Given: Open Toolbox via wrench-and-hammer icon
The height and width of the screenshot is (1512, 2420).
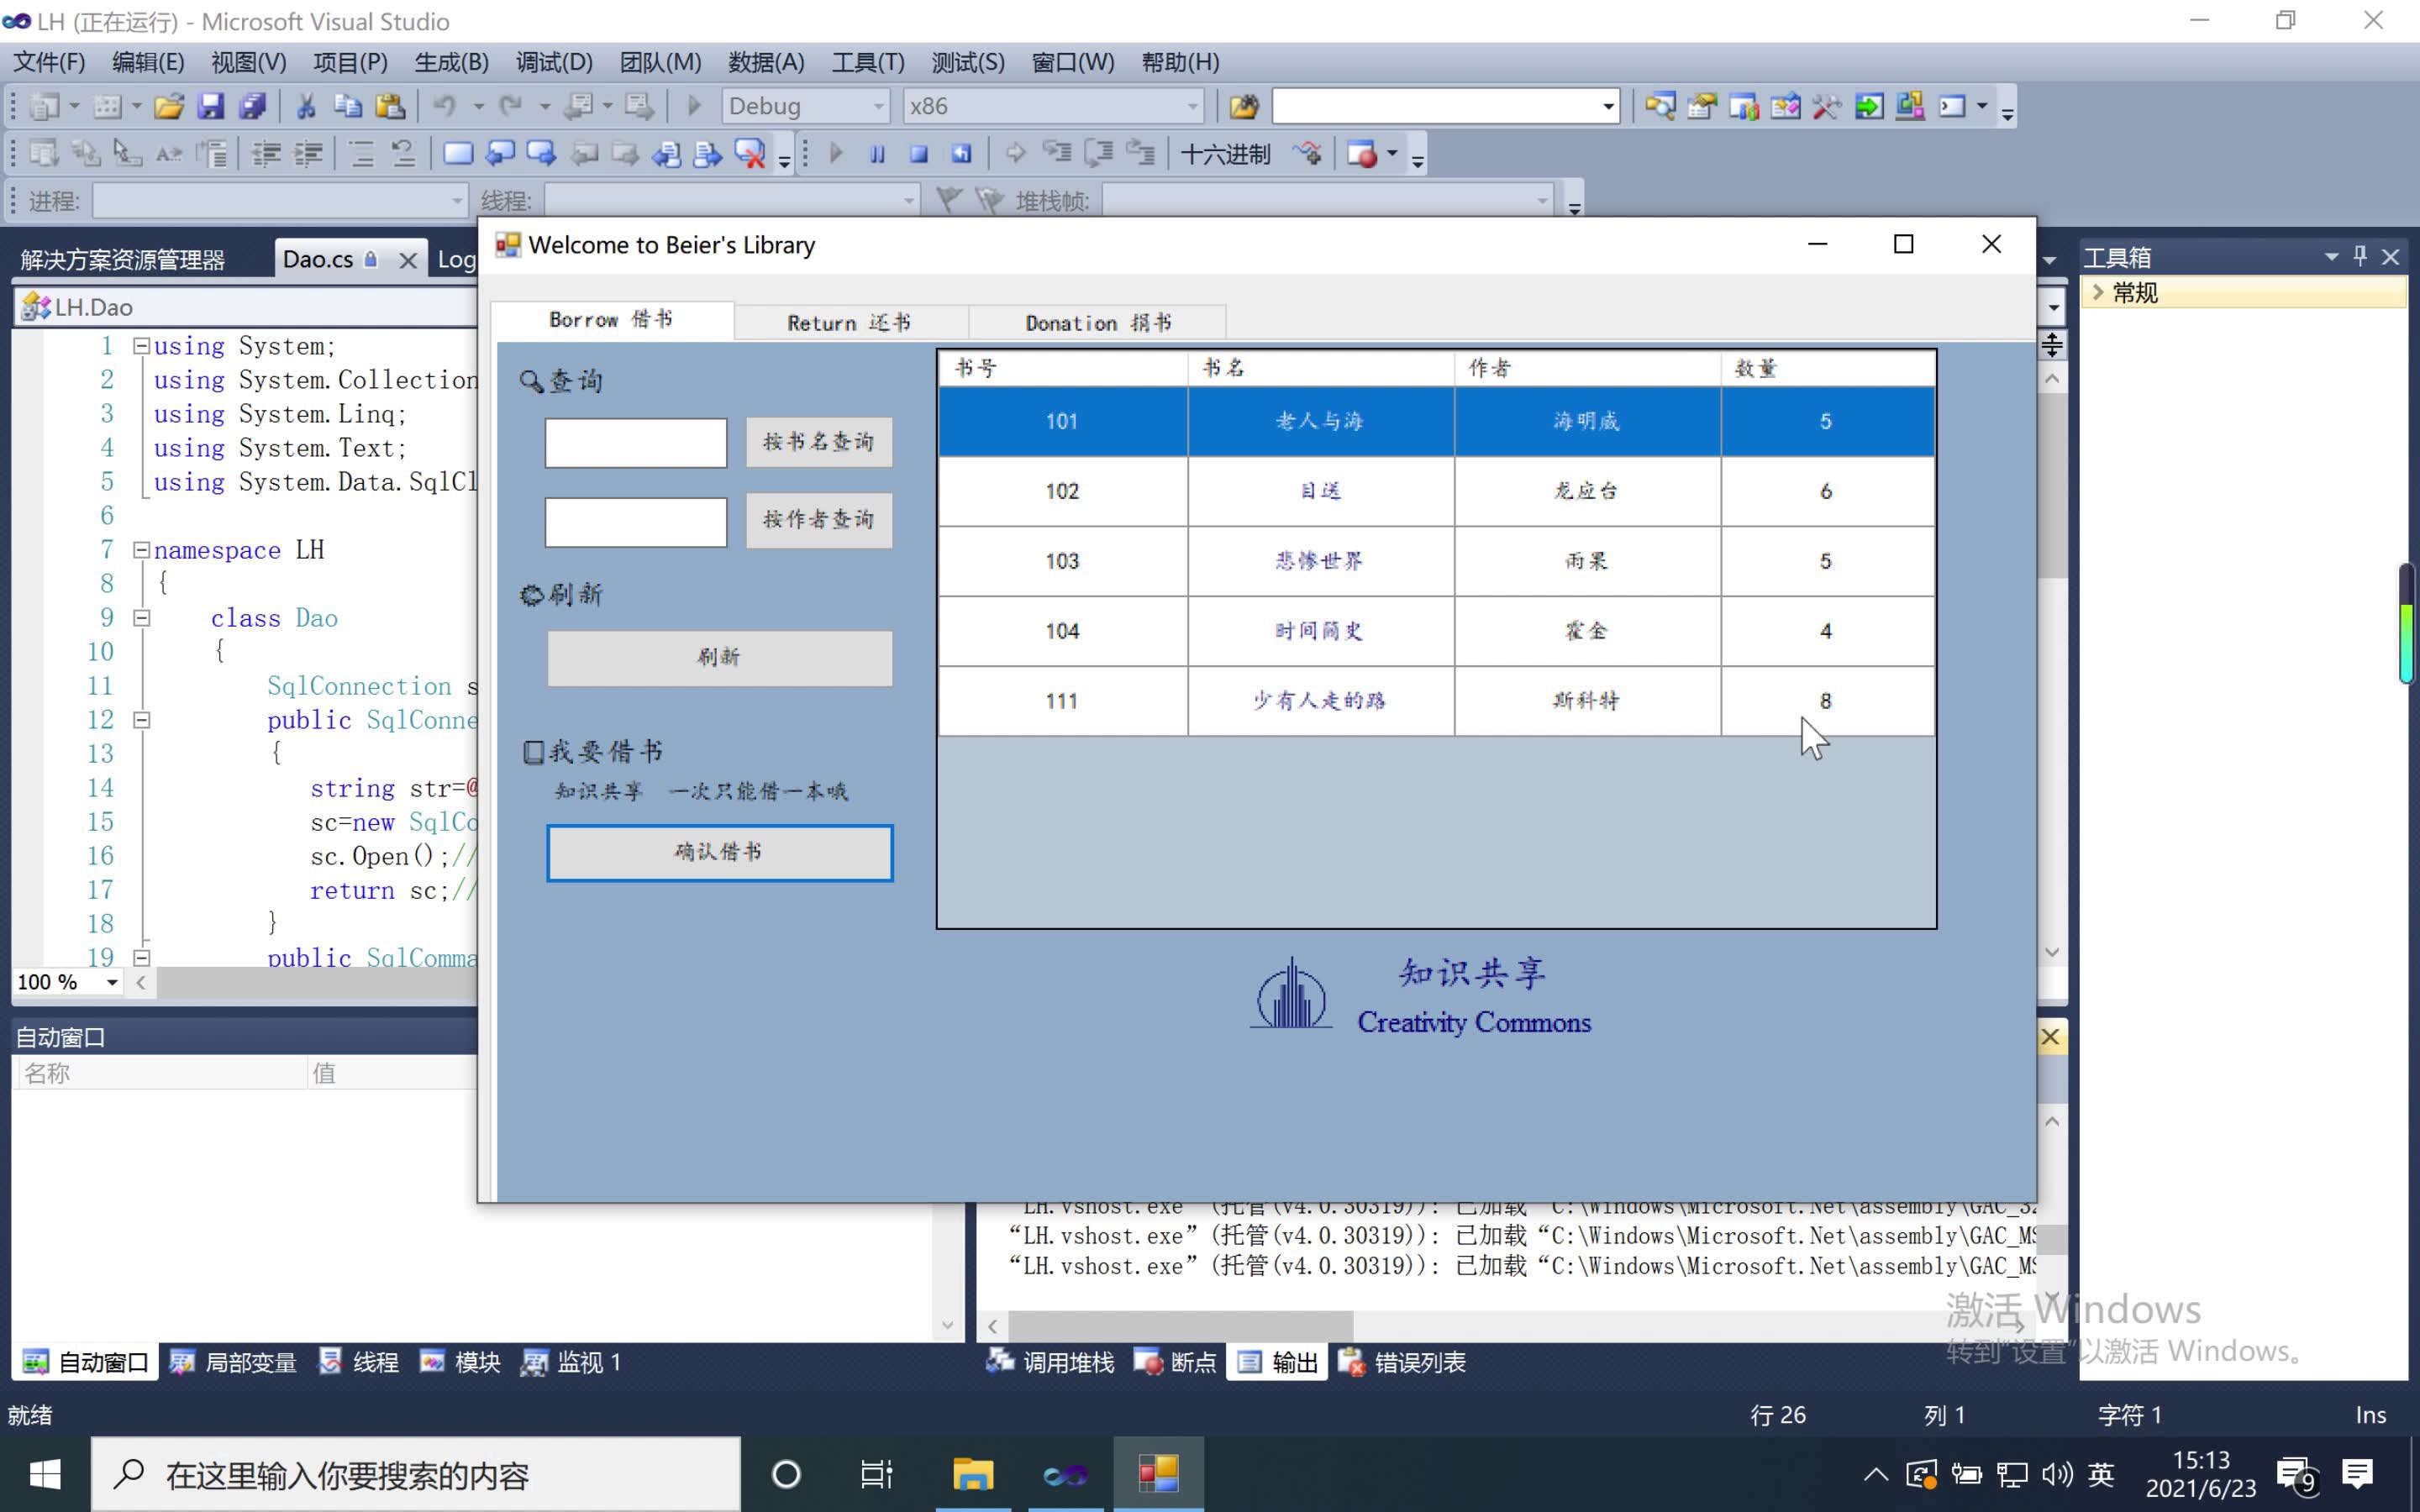Looking at the screenshot, I should tap(1827, 106).
